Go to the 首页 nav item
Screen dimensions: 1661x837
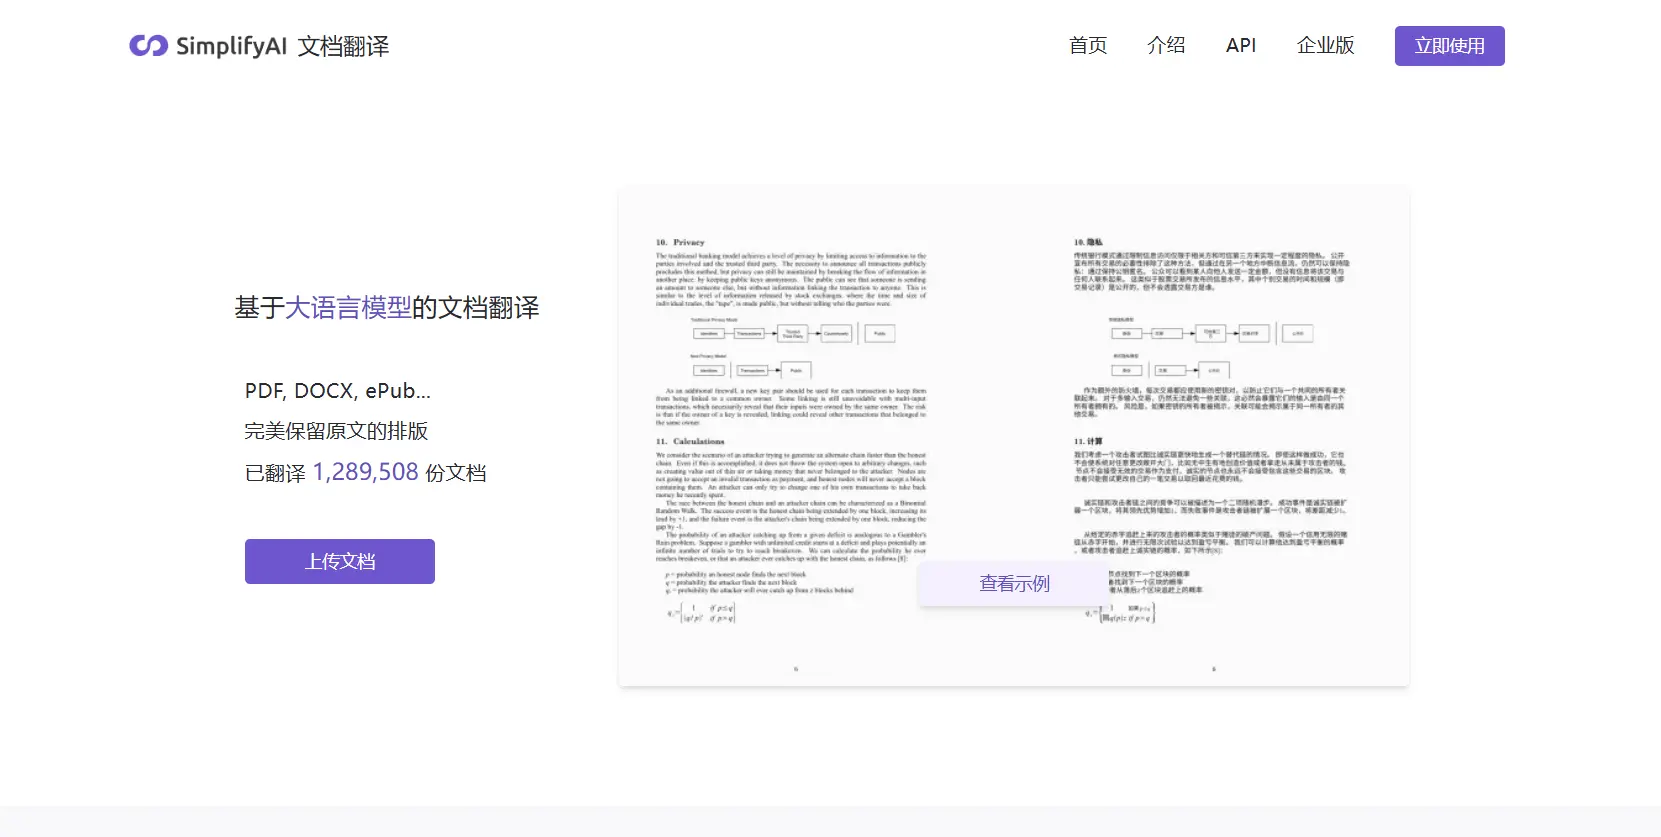[x=1087, y=45]
